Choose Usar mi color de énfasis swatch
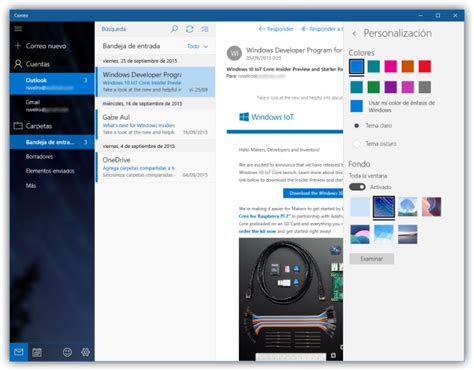 click(x=357, y=106)
